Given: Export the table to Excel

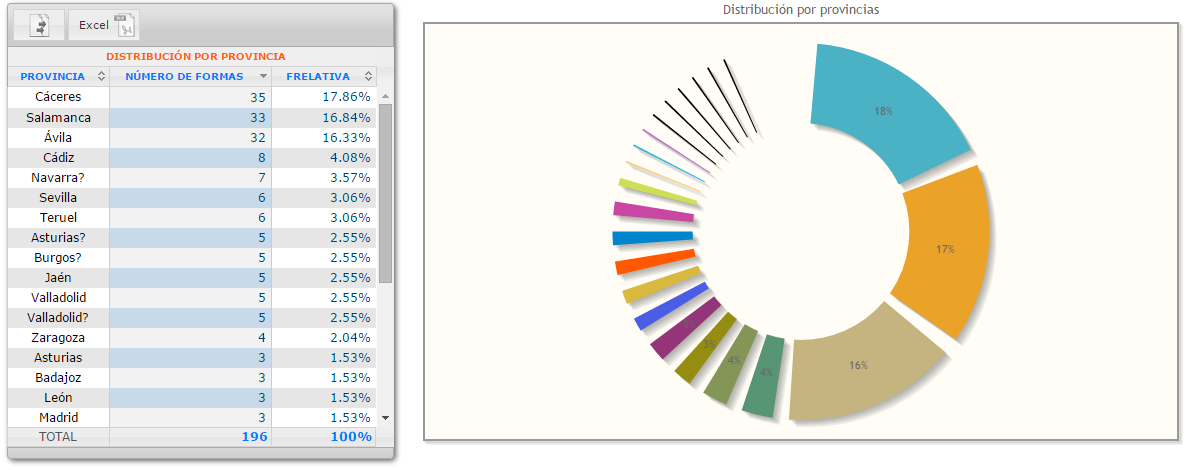Looking at the screenshot, I should click(94, 25).
